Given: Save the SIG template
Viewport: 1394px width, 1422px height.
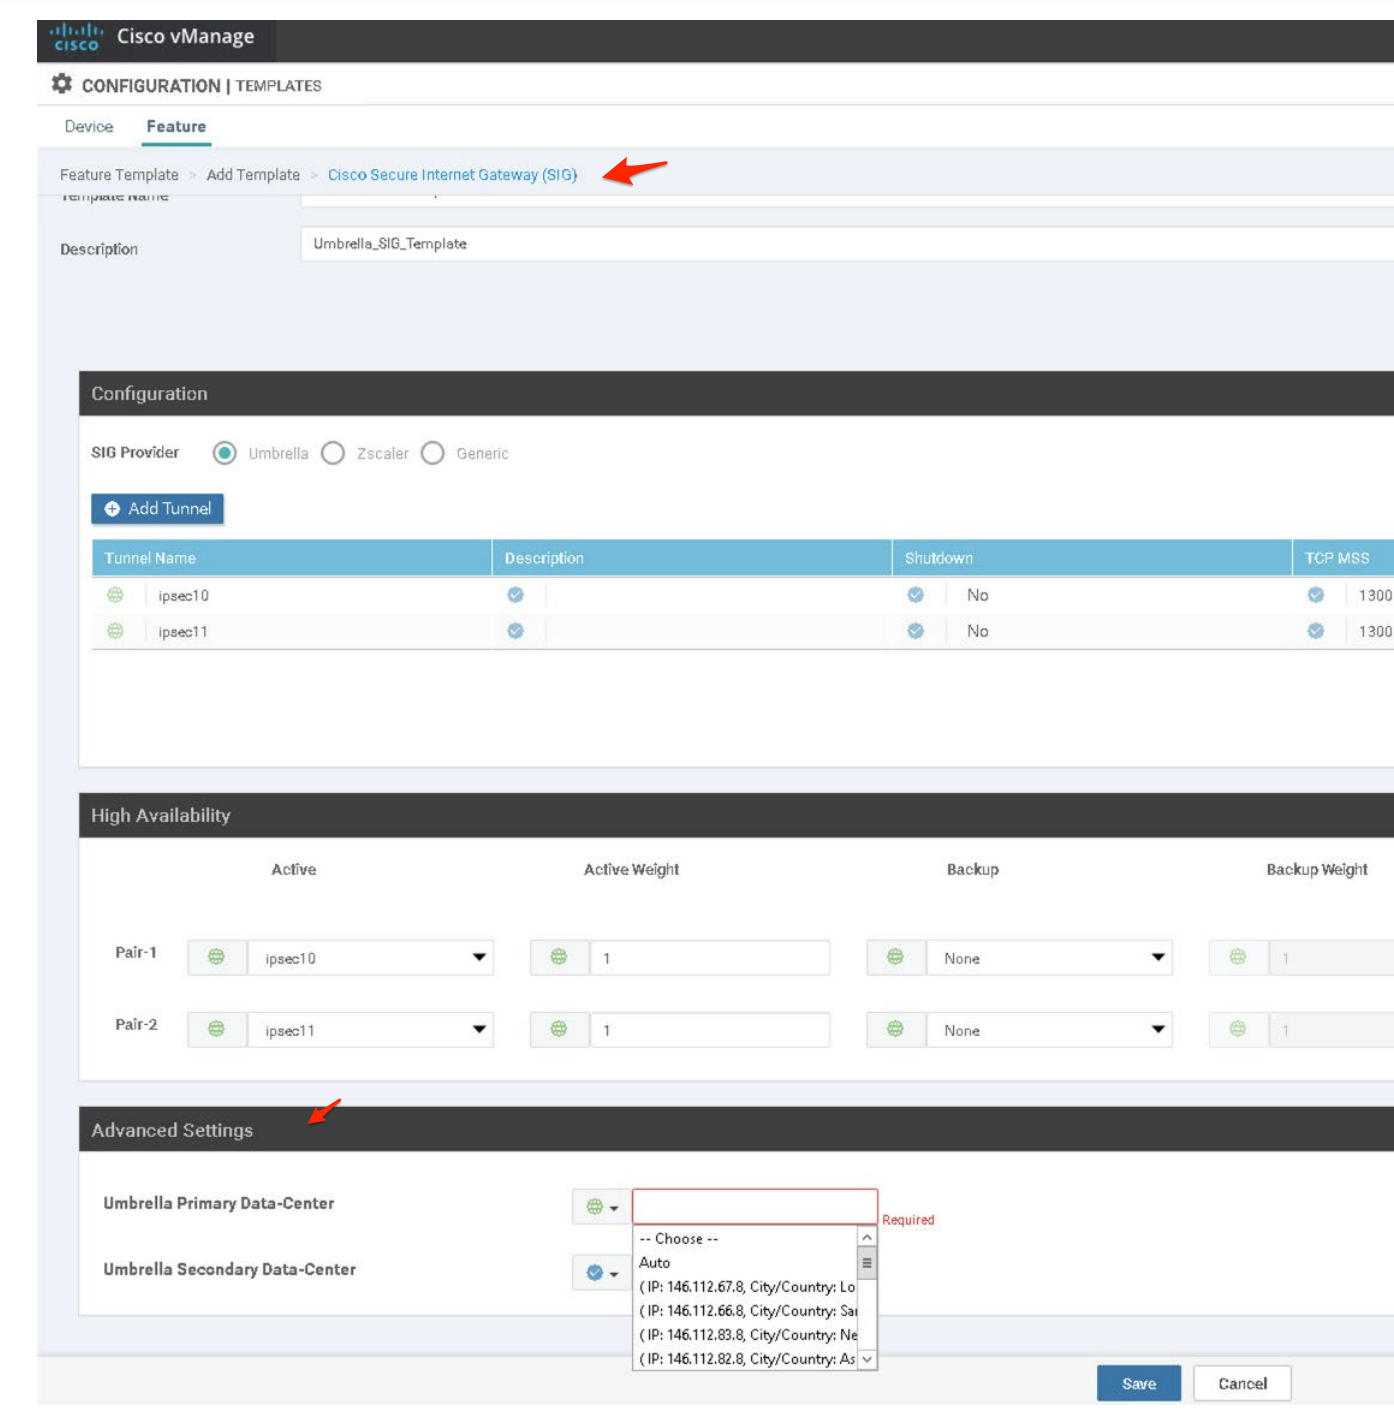Looking at the screenshot, I should (1139, 1384).
